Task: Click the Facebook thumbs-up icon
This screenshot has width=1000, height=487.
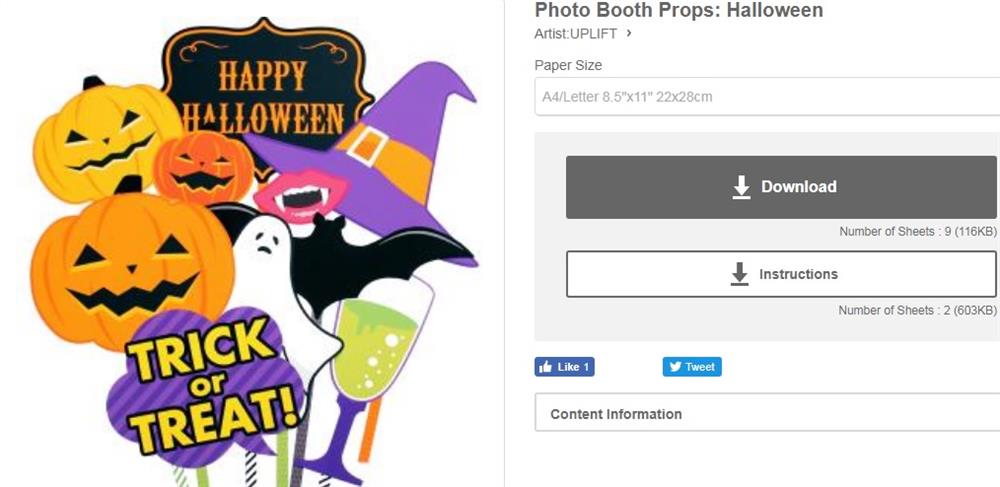Action: coord(545,367)
